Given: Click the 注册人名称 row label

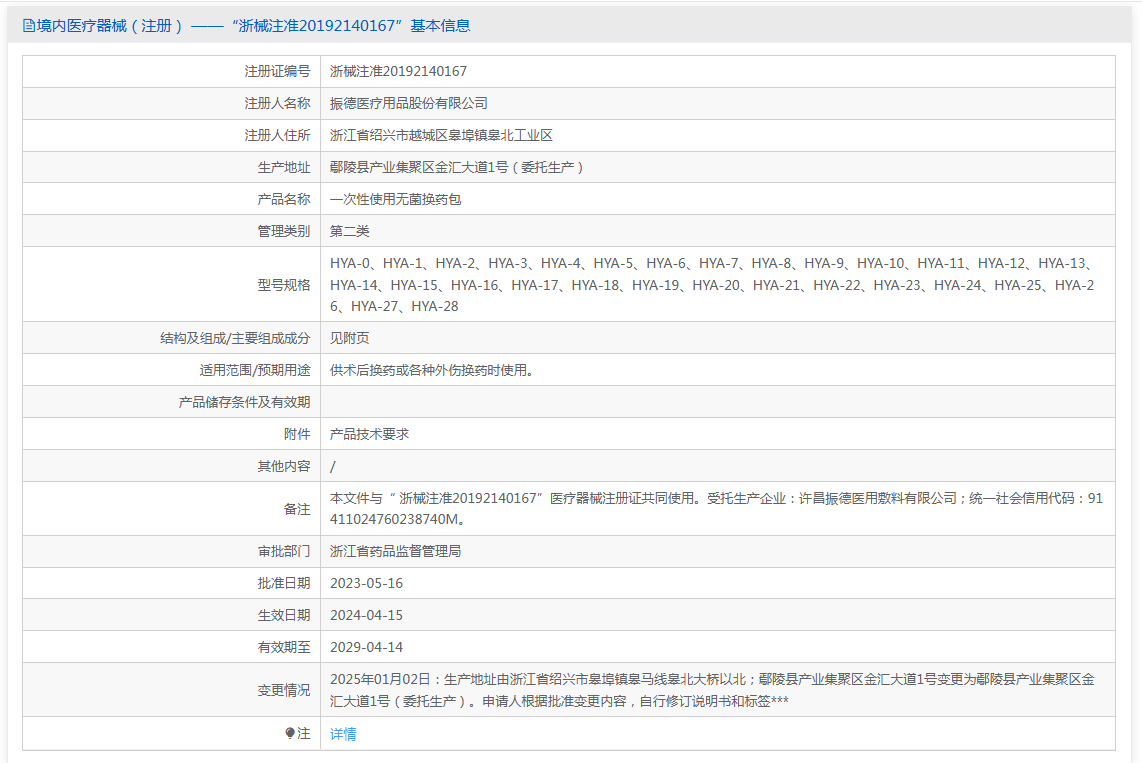Looking at the screenshot, I should [x=277, y=103].
